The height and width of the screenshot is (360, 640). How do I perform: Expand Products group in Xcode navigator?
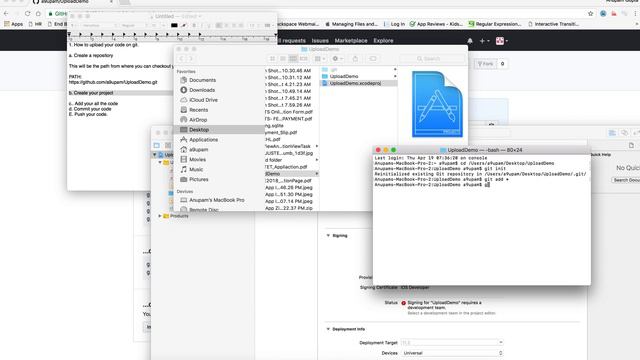(160, 216)
